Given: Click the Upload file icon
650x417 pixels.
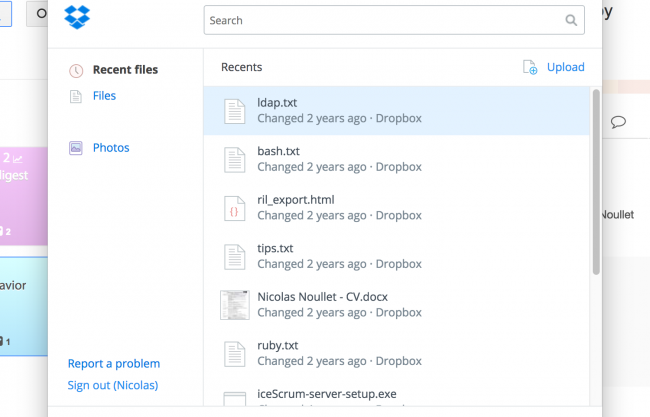Looking at the screenshot, I should click(x=530, y=67).
